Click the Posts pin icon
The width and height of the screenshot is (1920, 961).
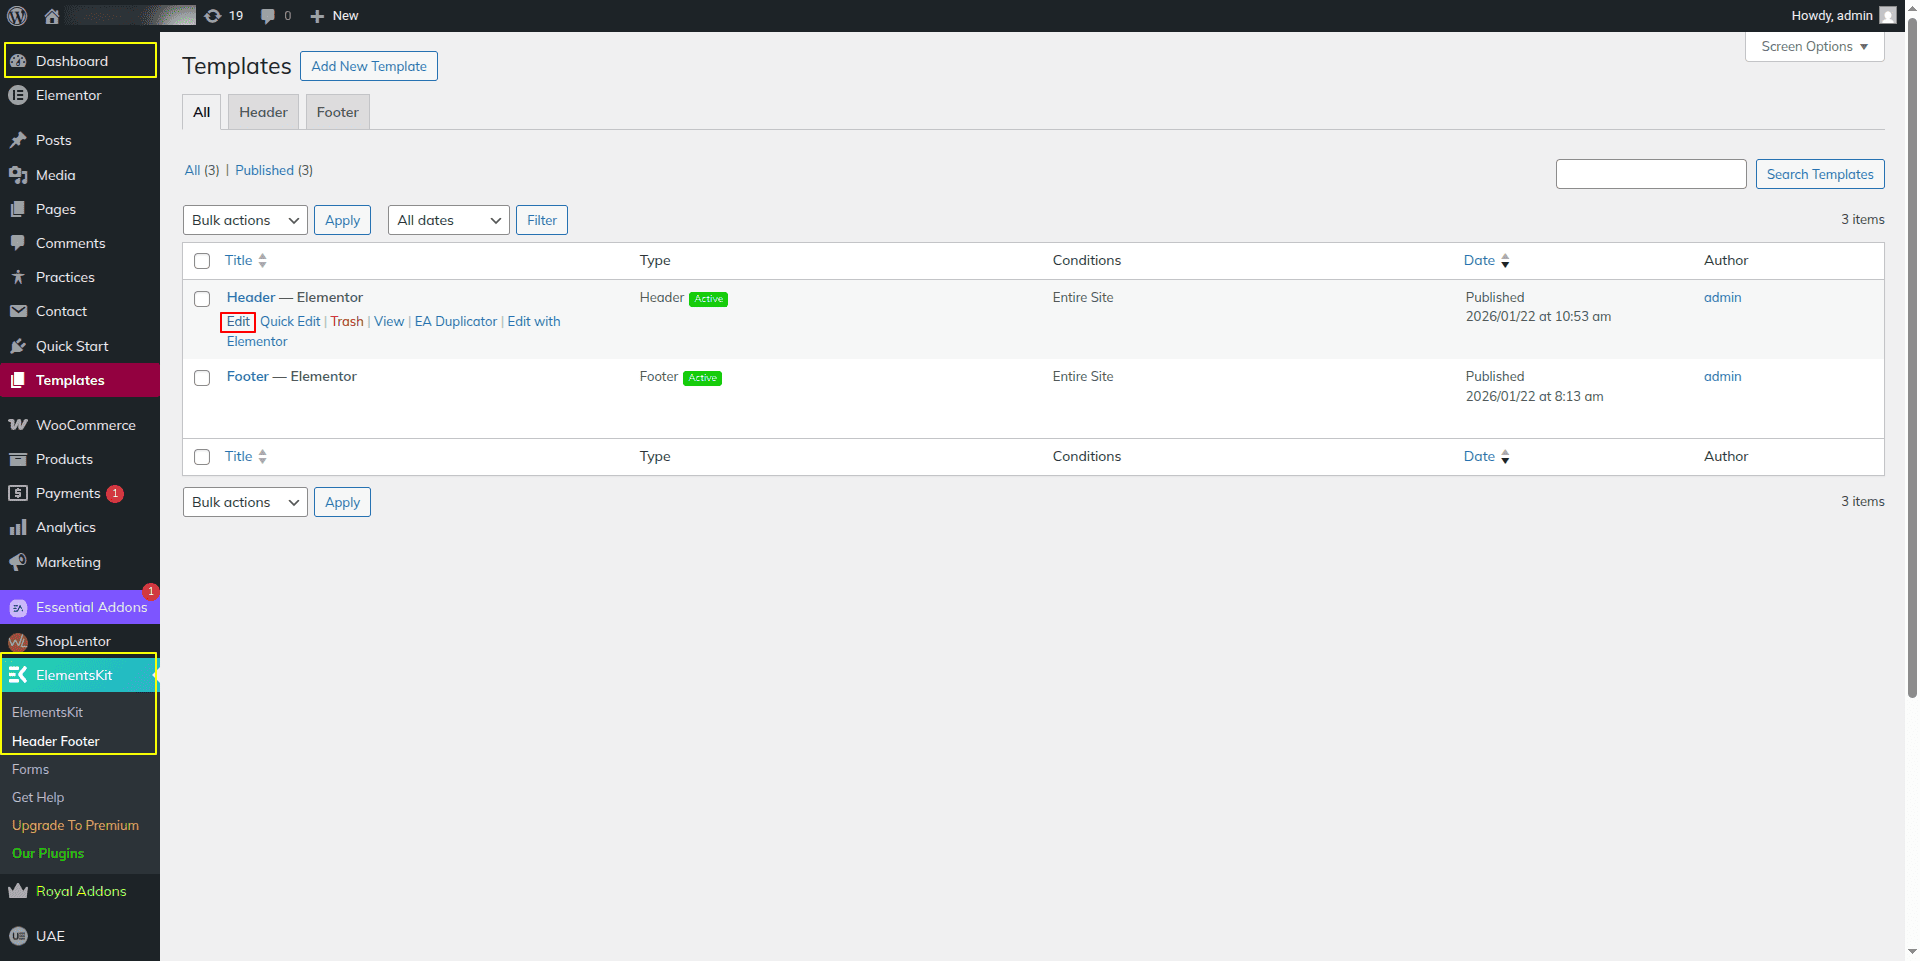click(x=18, y=140)
